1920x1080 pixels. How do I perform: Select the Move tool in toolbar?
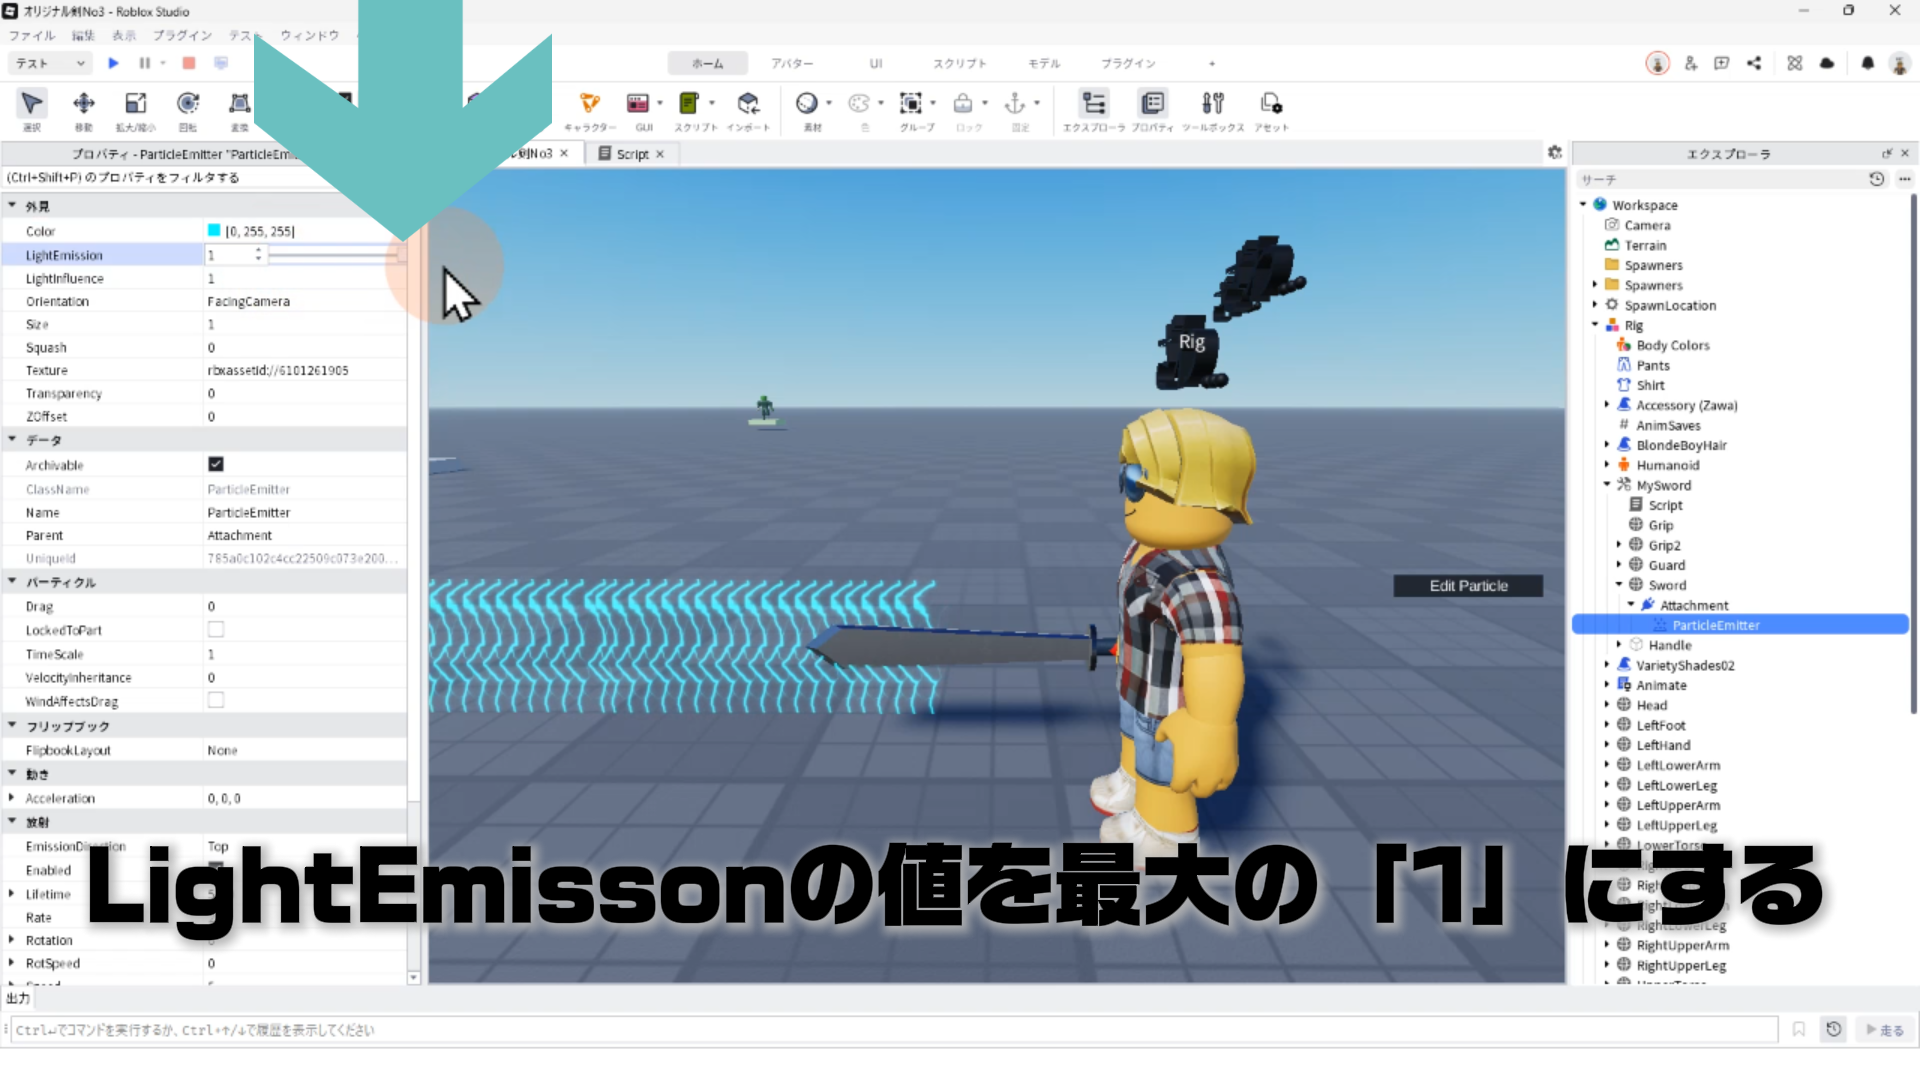pos(84,104)
